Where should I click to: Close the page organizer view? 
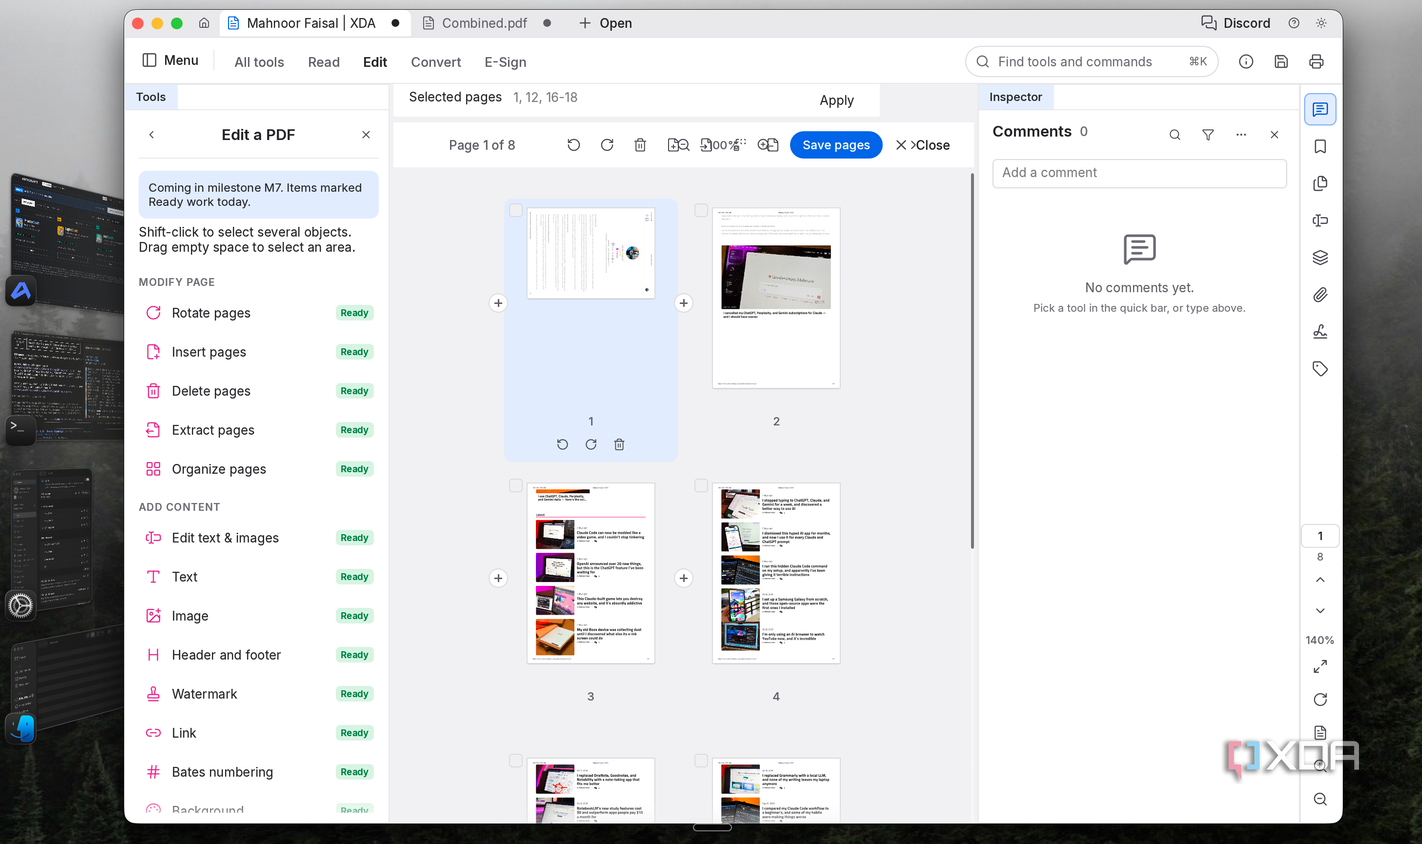coord(923,145)
